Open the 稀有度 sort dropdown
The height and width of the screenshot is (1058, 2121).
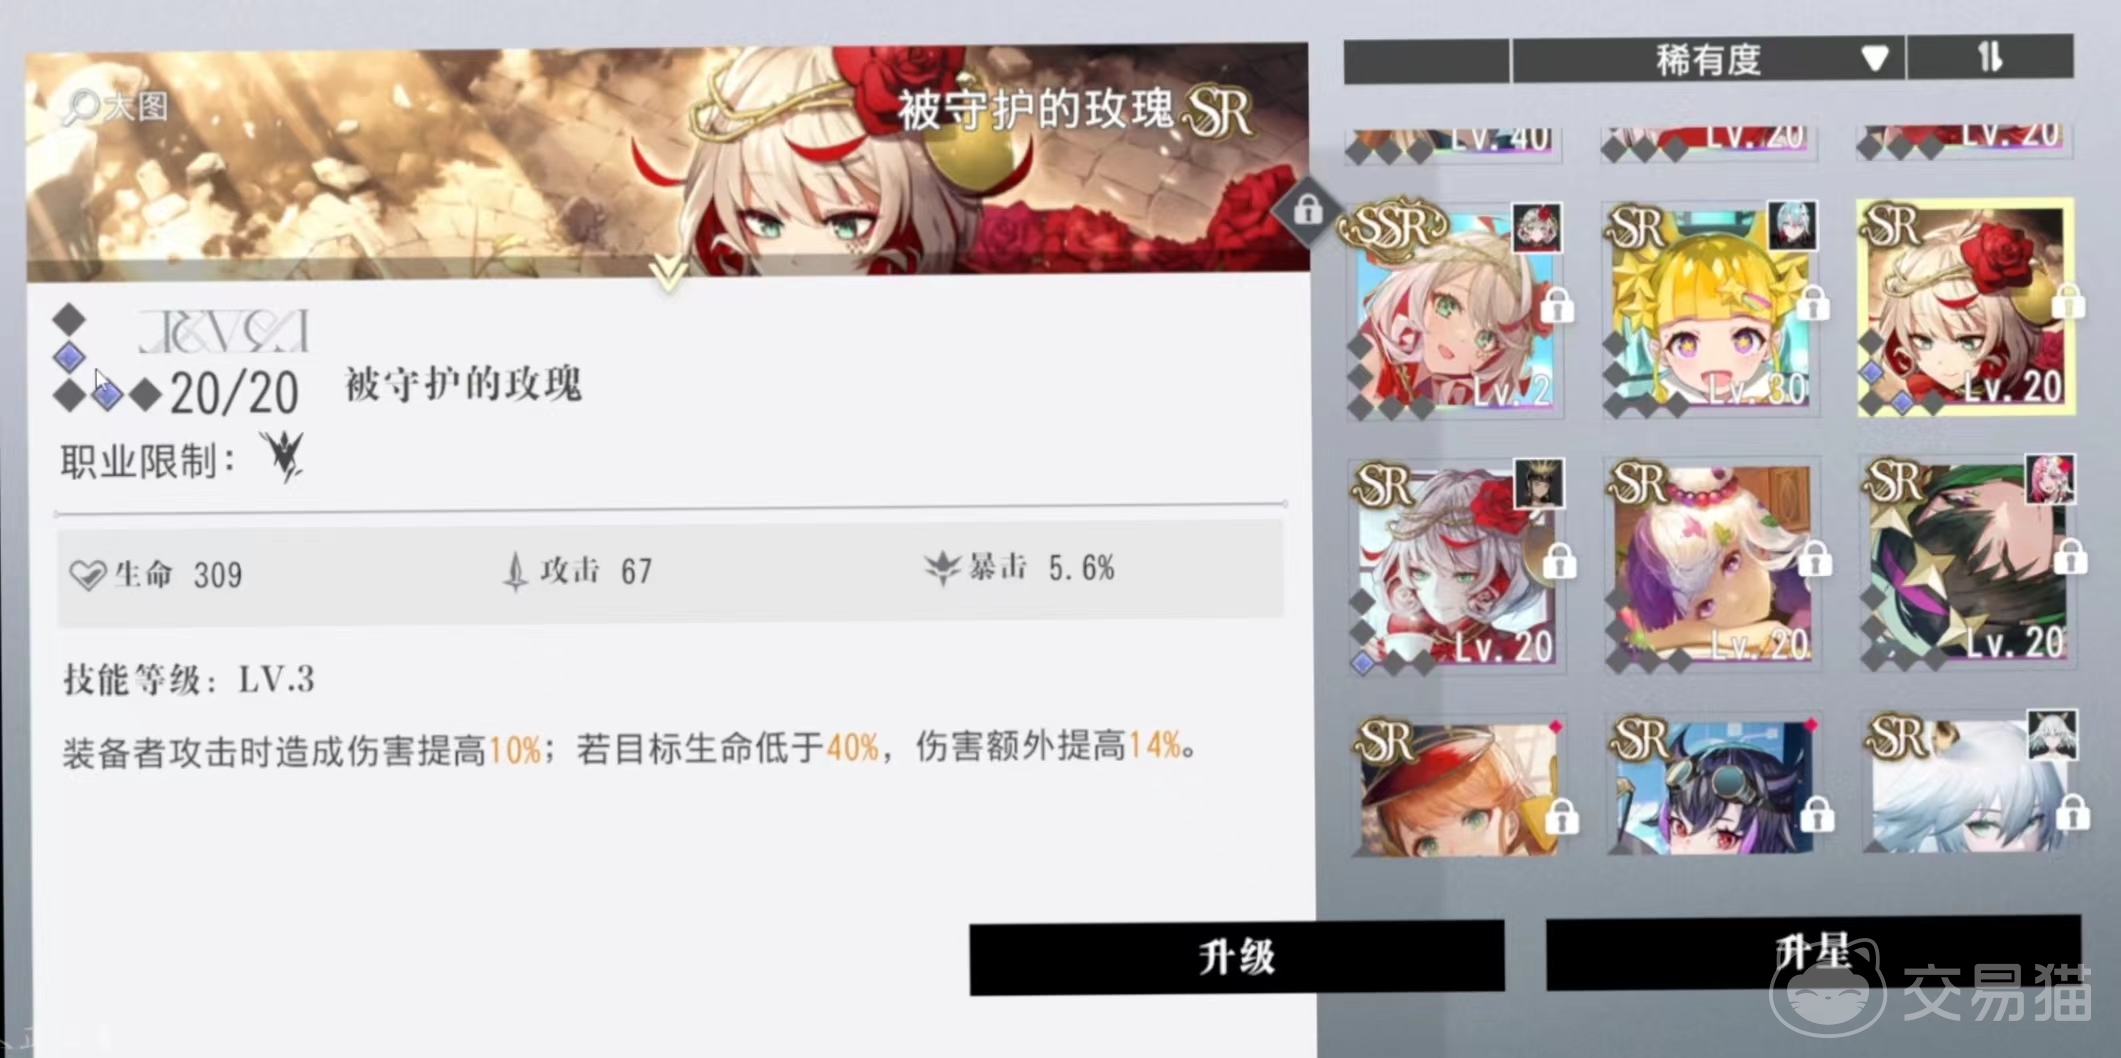coord(1709,59)
